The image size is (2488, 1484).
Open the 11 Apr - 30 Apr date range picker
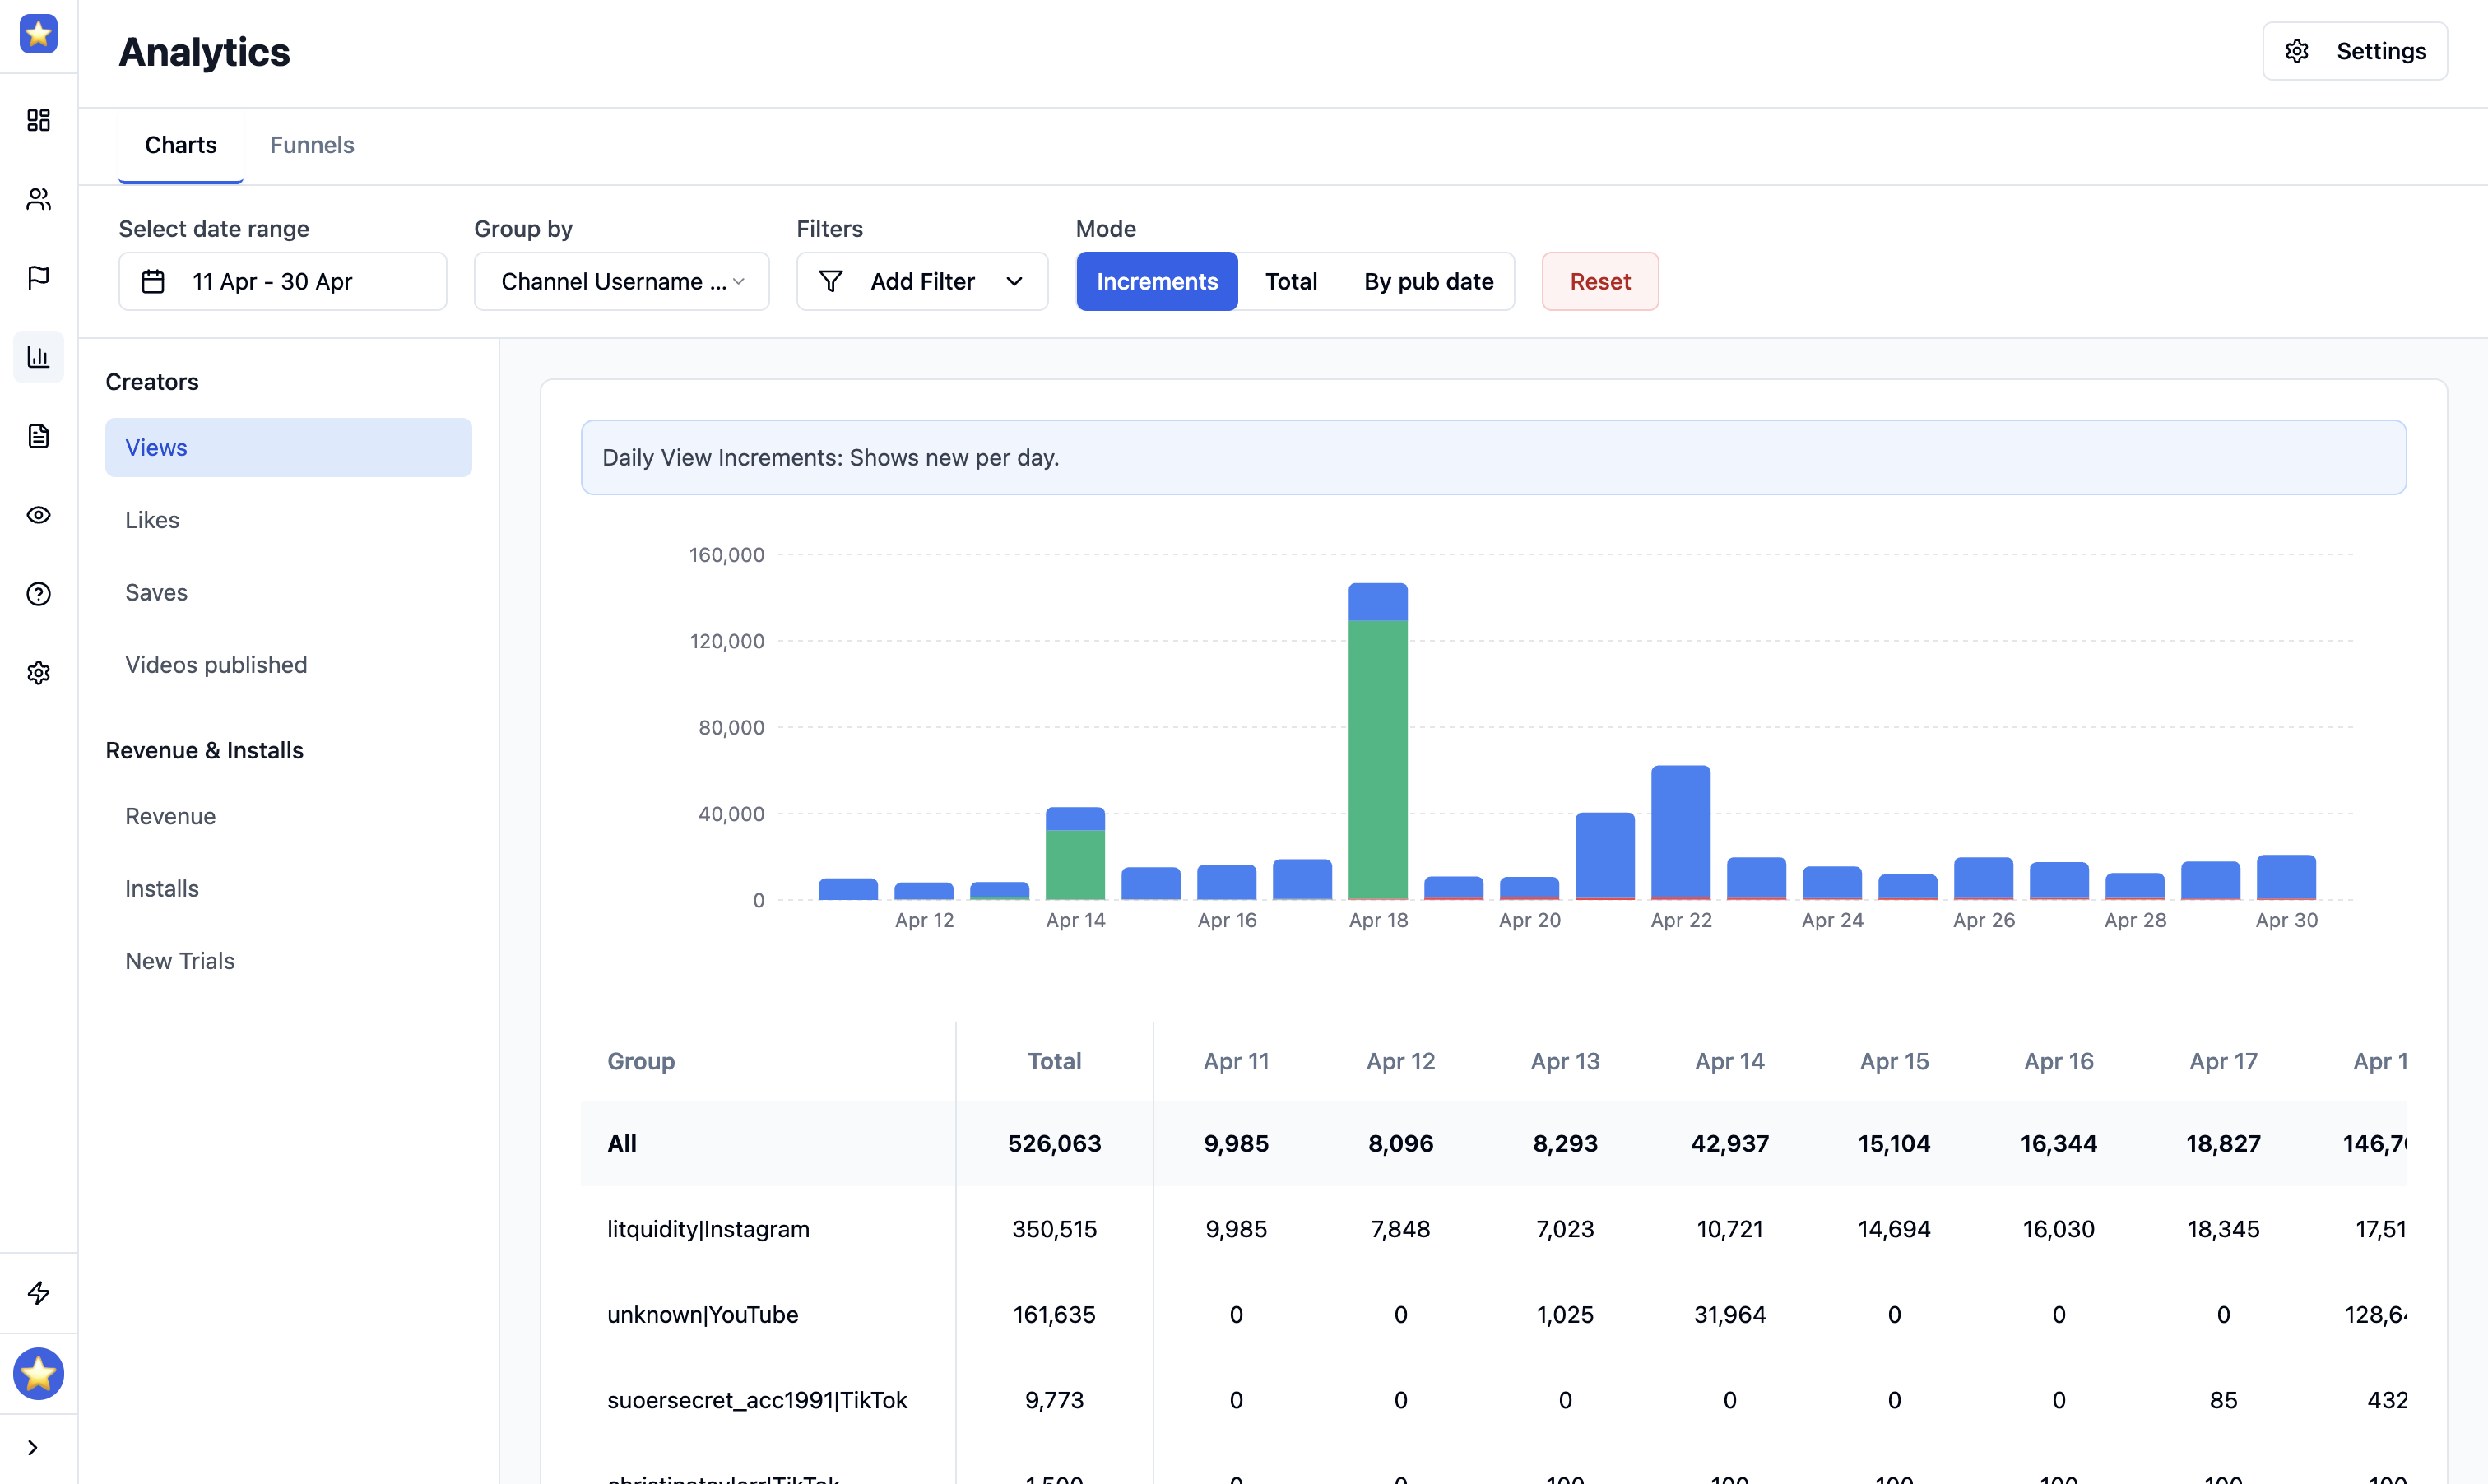(x=283, y=282)
